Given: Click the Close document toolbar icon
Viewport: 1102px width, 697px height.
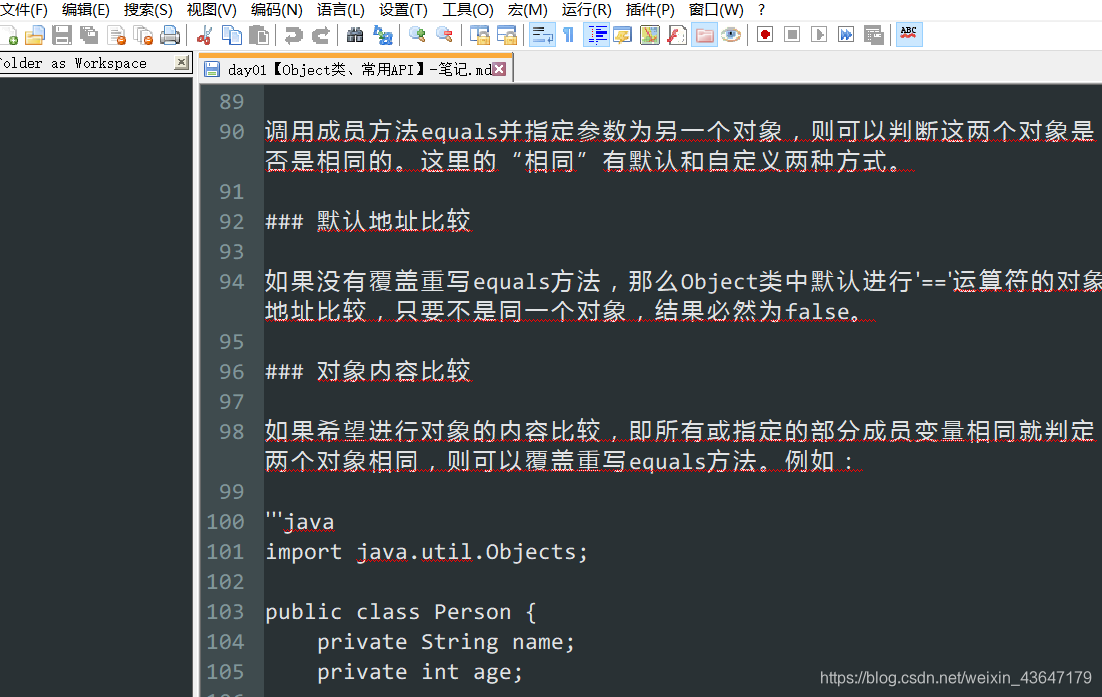Looking at the screenshot, I should [x=116, y=34].
